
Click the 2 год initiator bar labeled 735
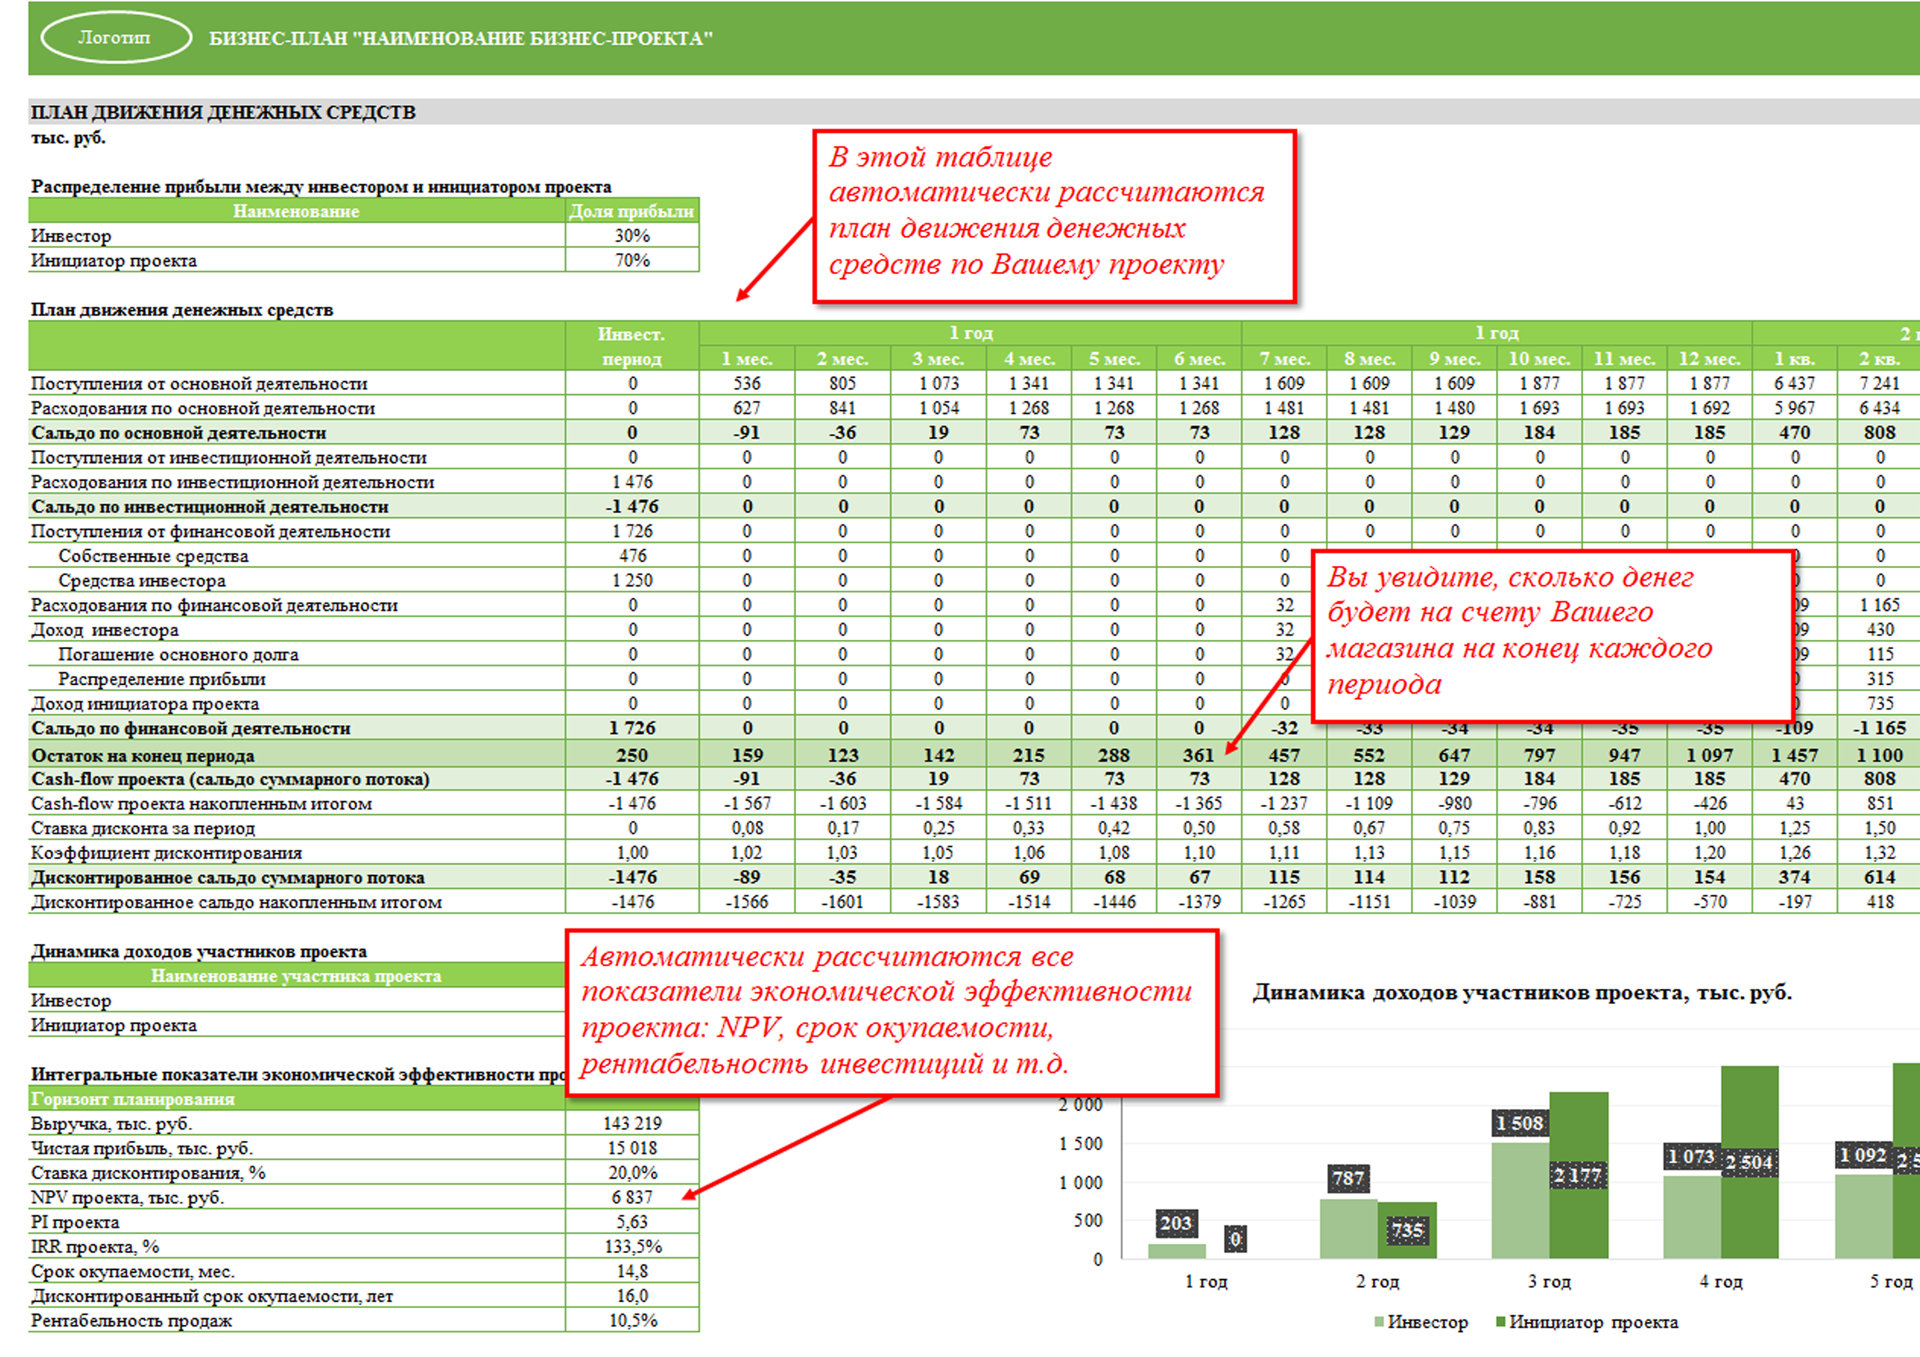pos(1407,1230)
